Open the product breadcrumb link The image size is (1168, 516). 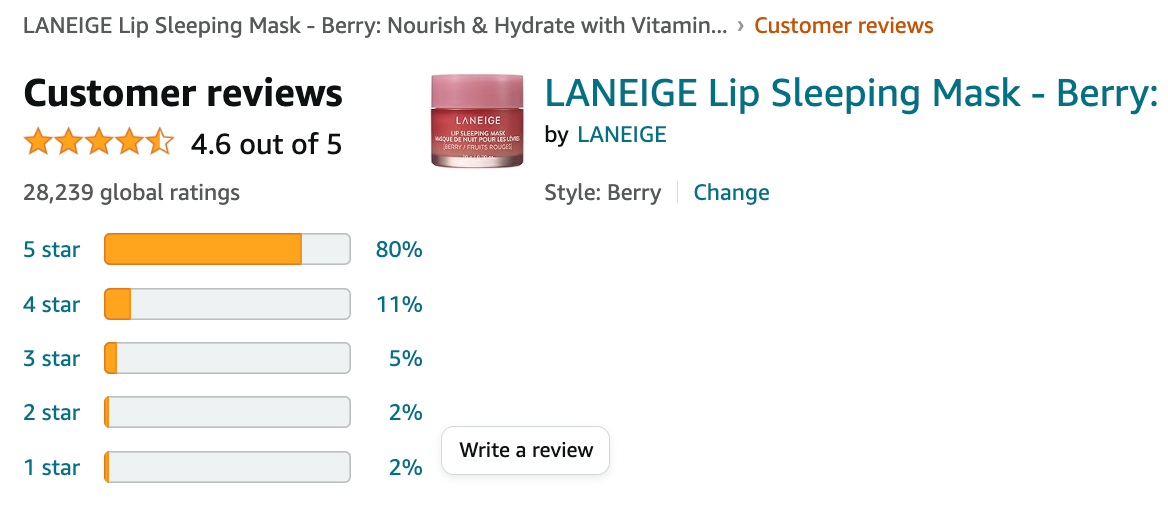point(375,26)
